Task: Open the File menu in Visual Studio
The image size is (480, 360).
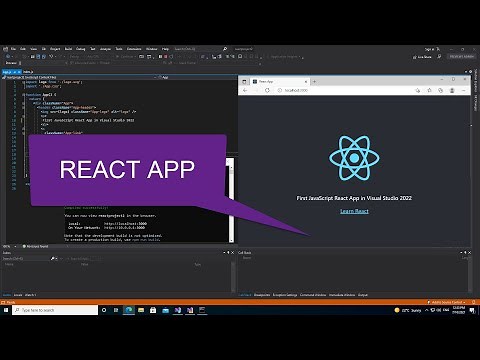Action: [x=14, y=49]
